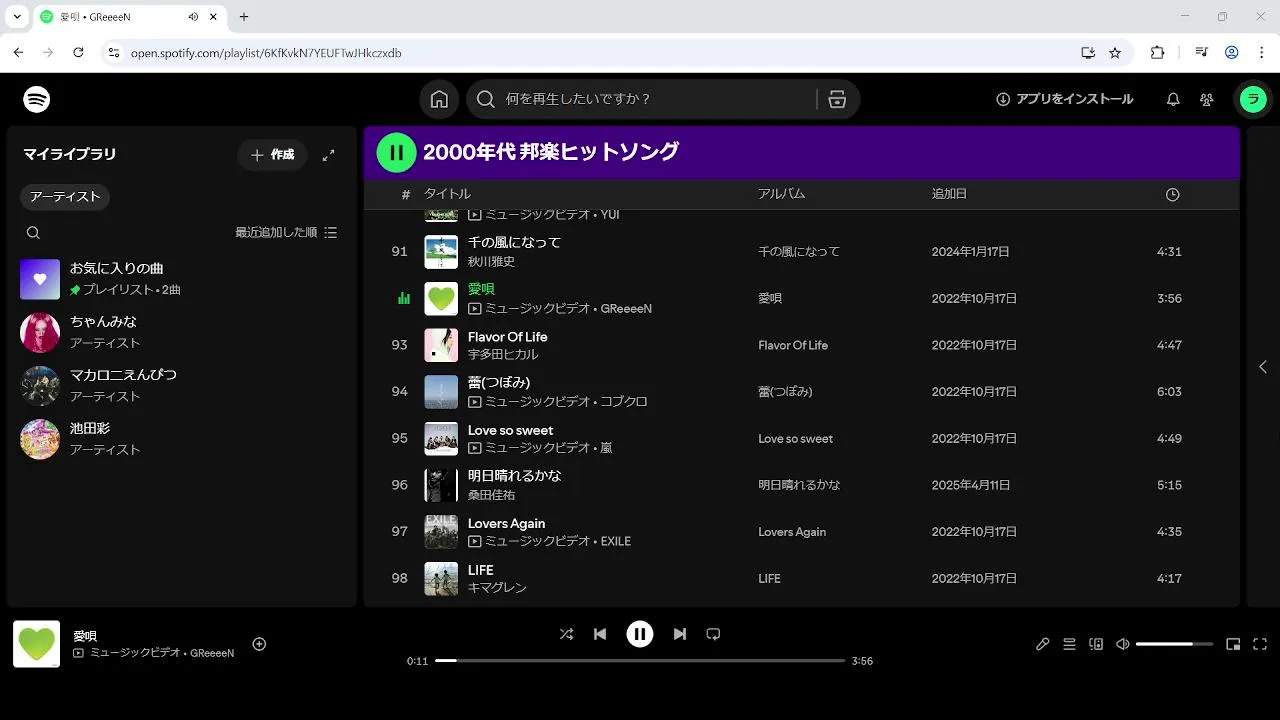Toggle repeat mode

[713, 634]
